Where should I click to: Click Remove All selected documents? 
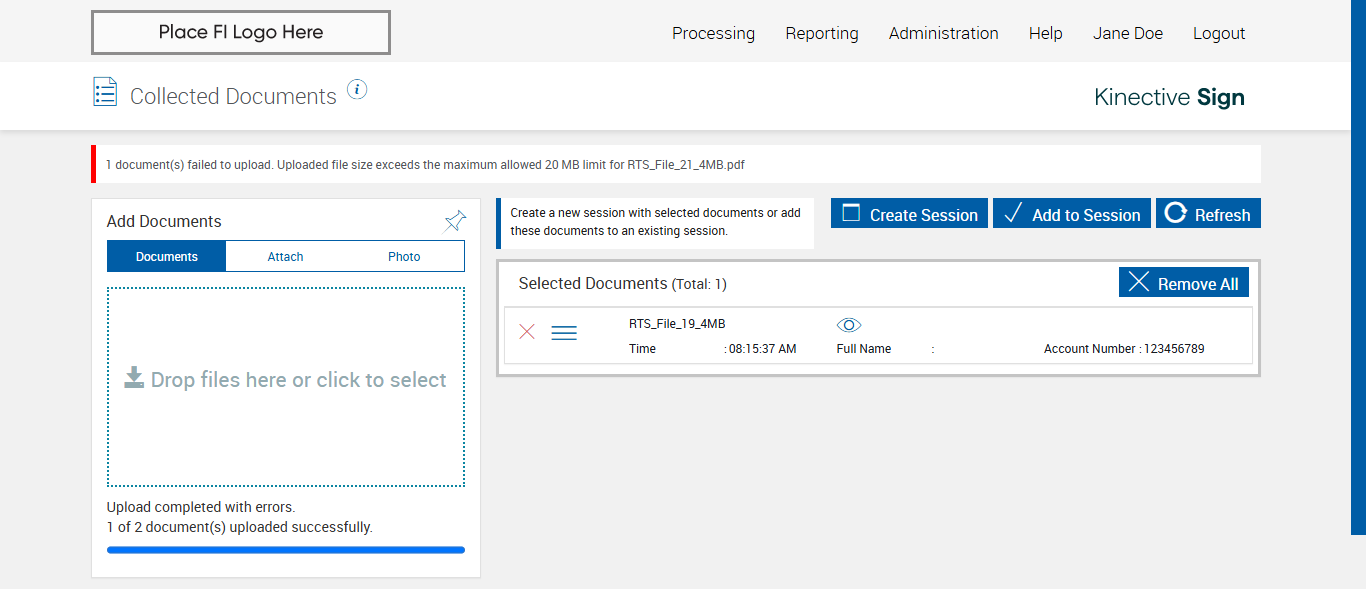pos(1183,283)
